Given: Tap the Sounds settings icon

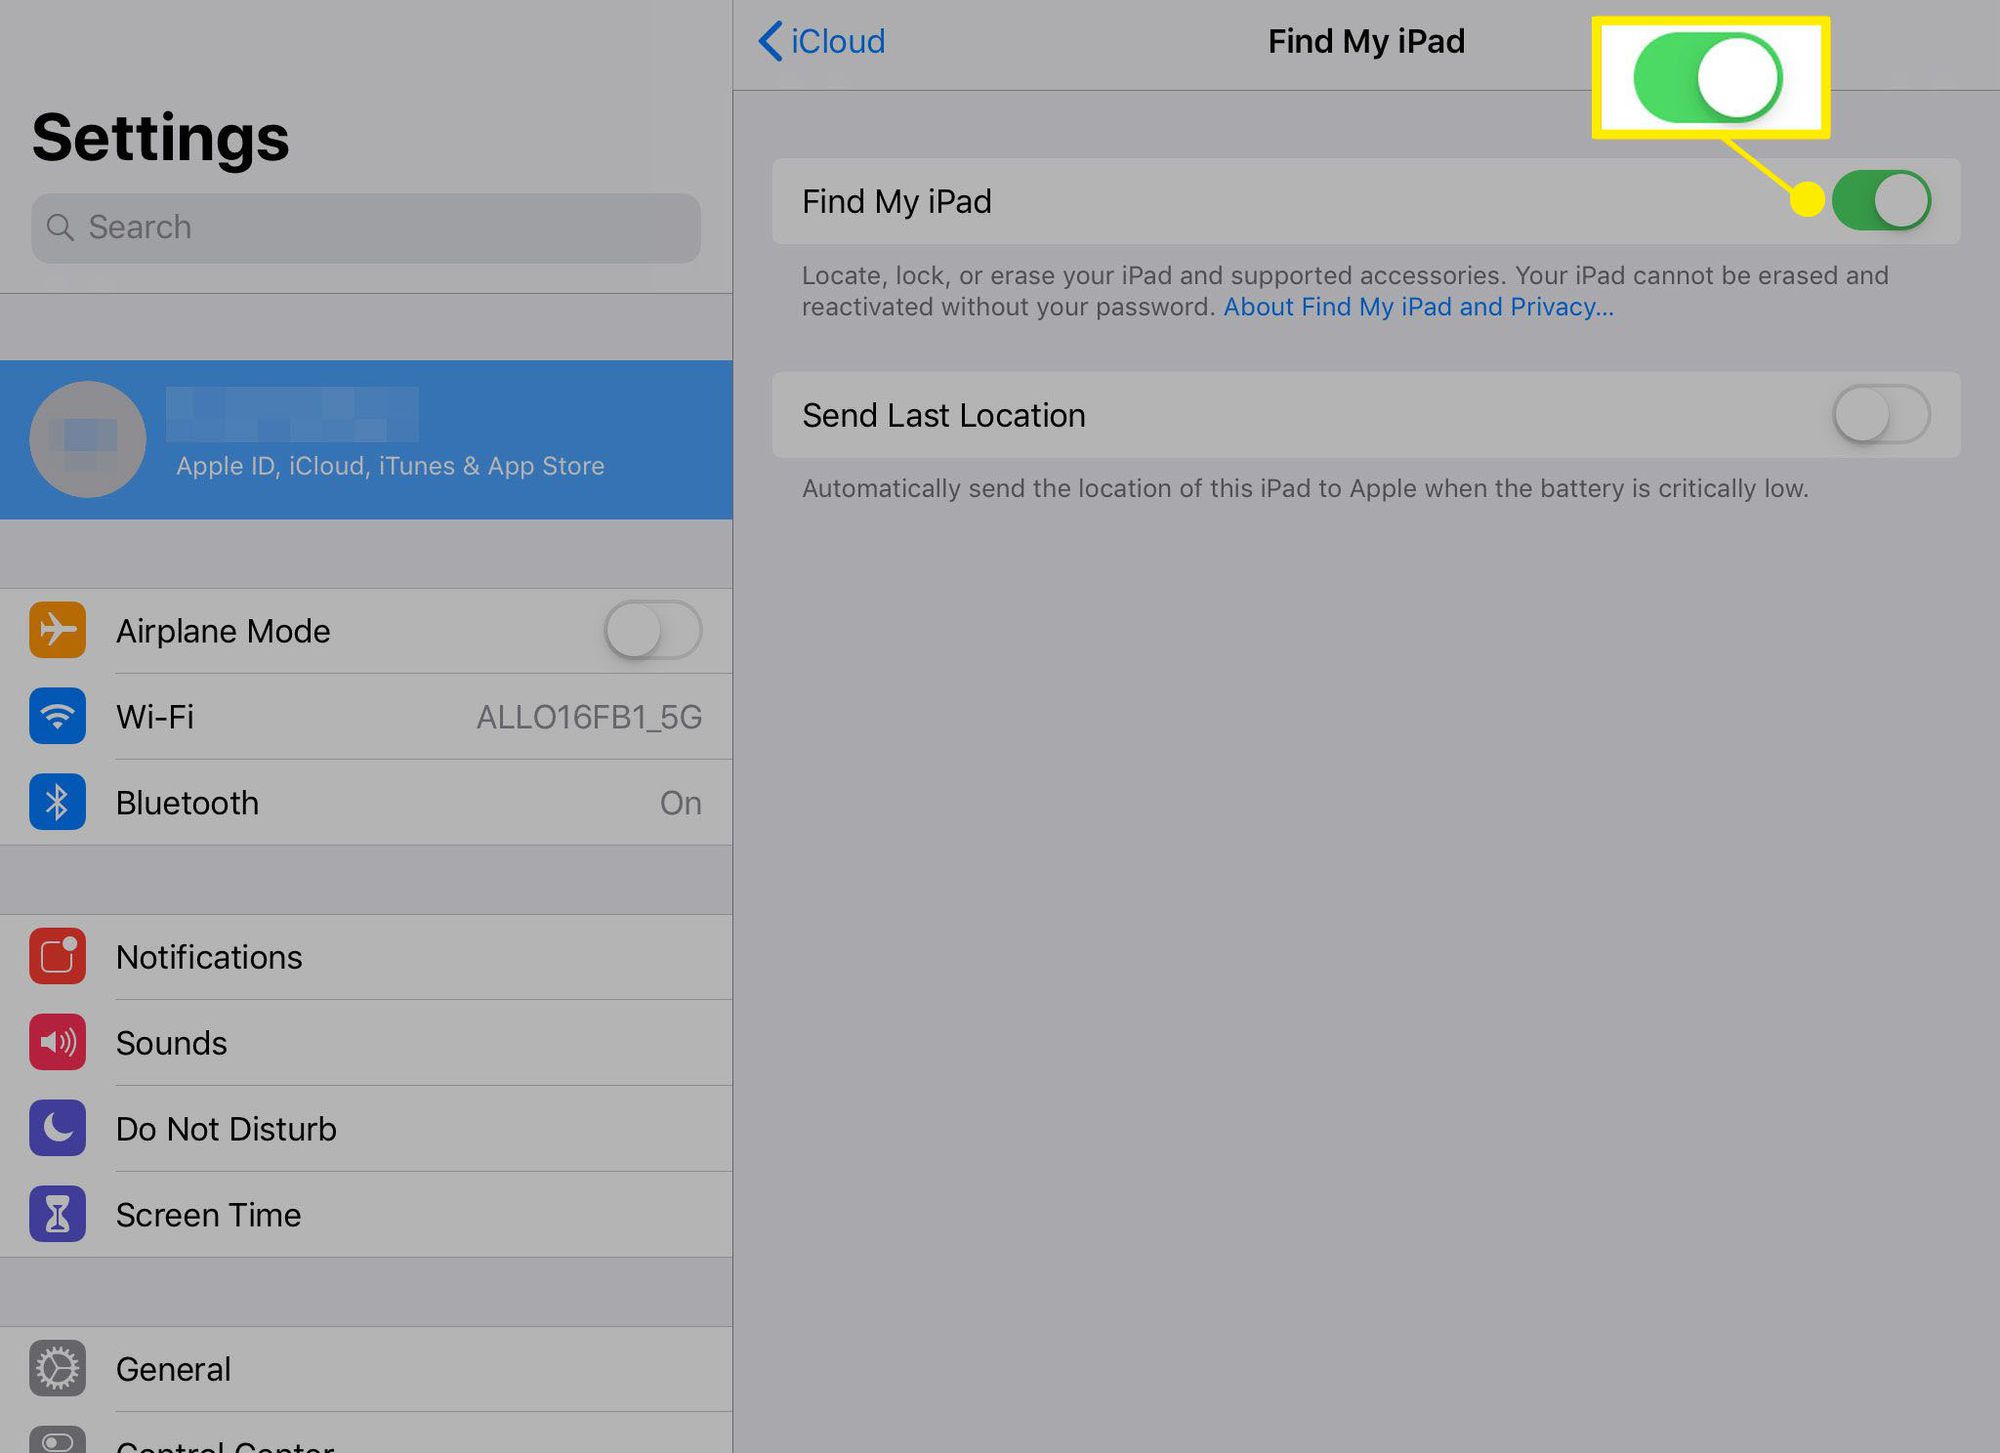Looking at the screenshot, I should [x=56, y=1042].
